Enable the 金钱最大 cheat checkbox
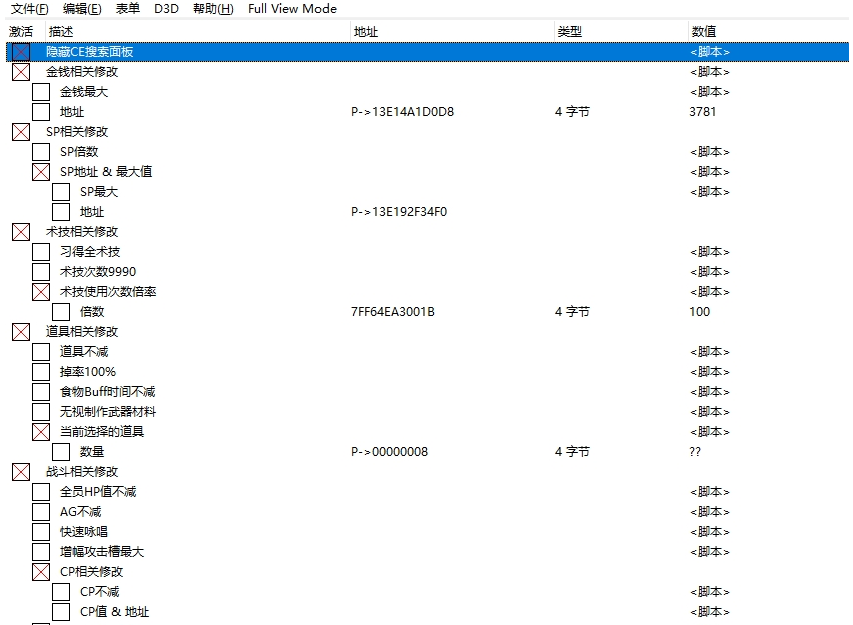This screenshot has width=853, height=625. 39,91
